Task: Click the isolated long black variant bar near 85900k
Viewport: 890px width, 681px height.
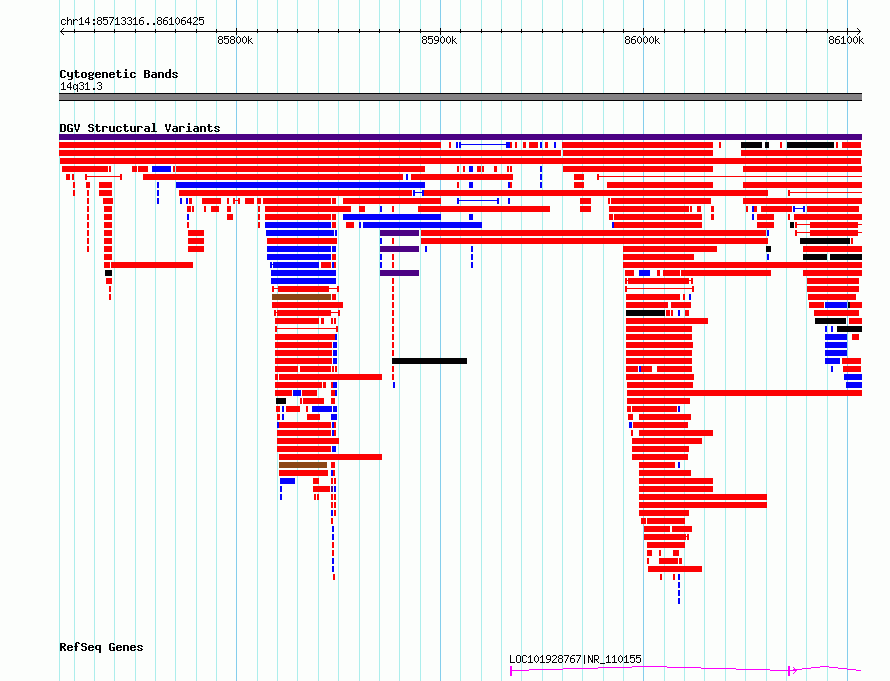Action: tap(429, 361)
